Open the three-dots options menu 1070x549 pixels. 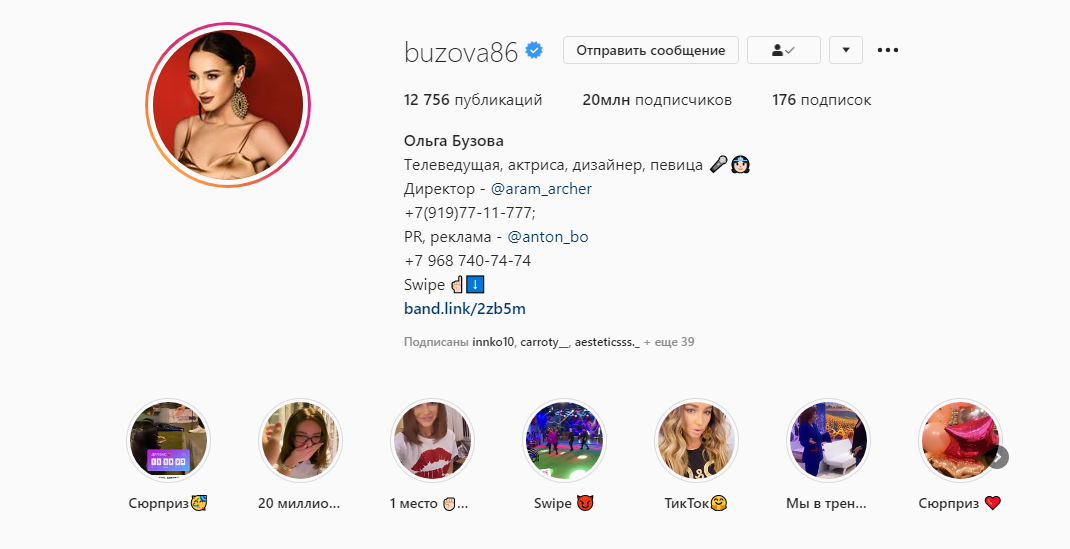tap(888, 50)
